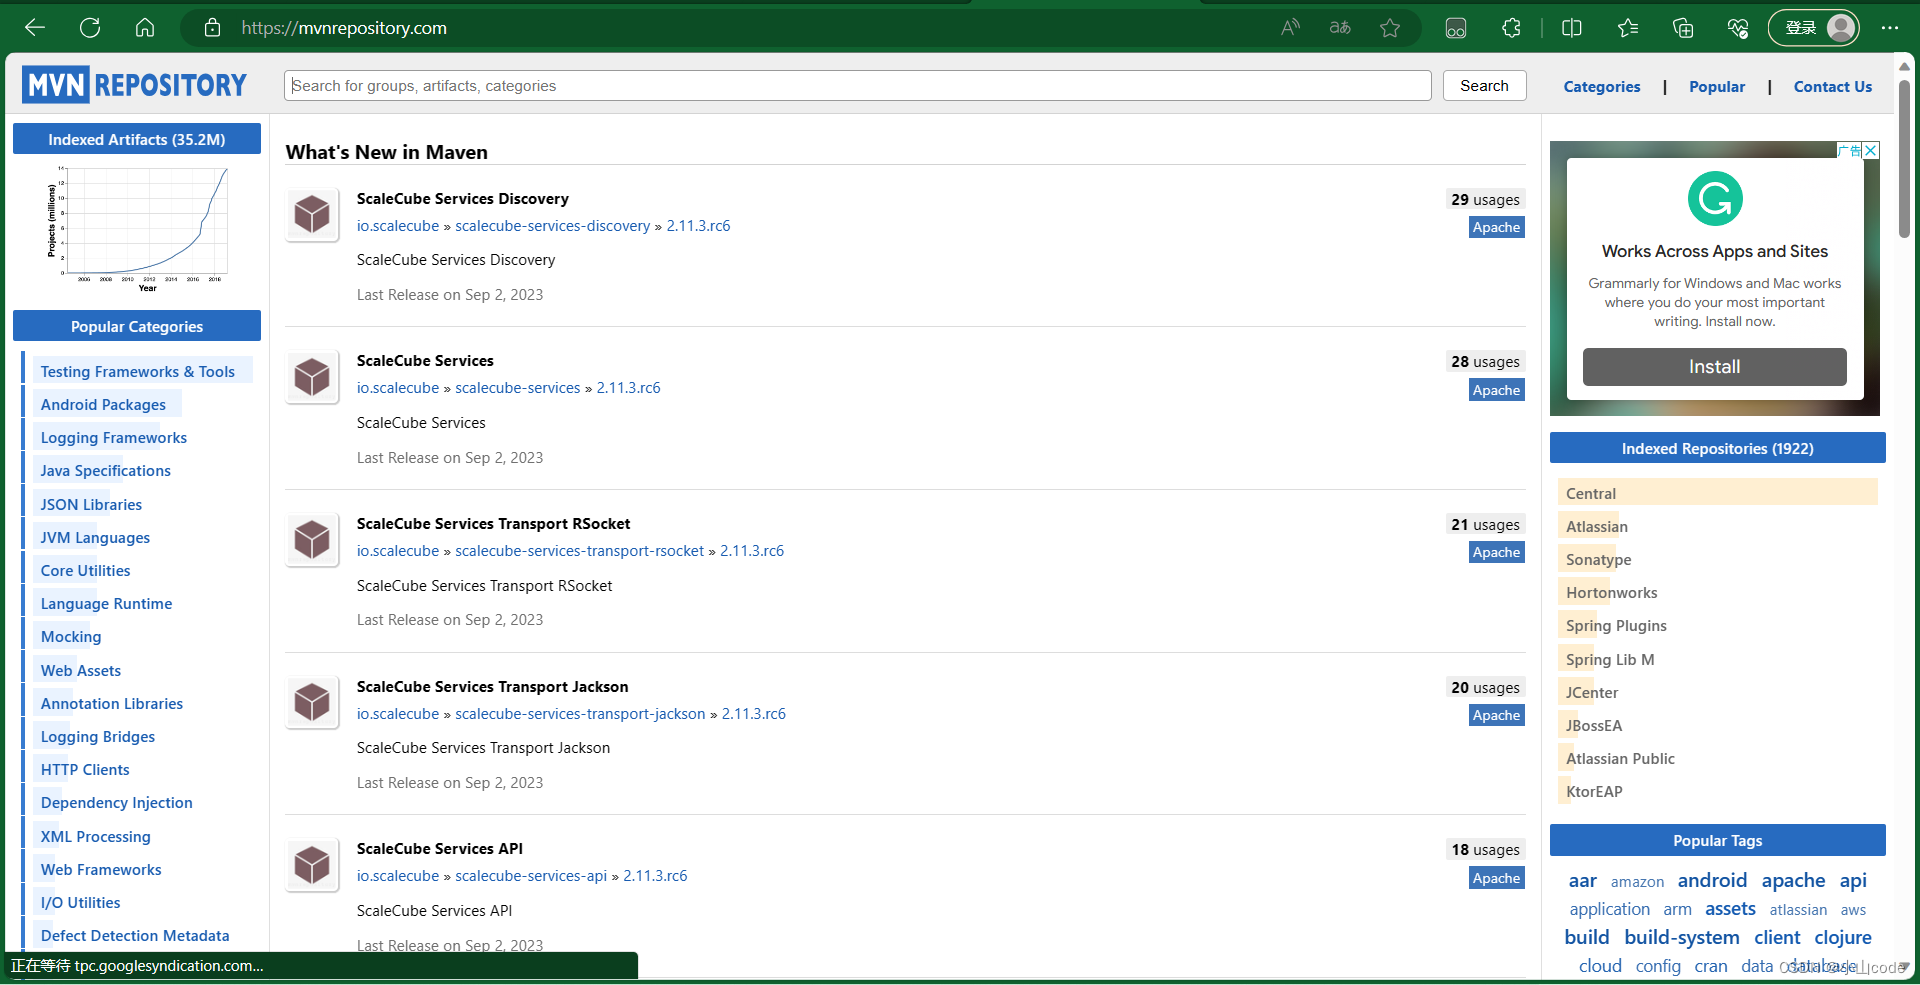Open Testing Frameworks & Tools category
The width and height of the screenshot is (1920, 985).
[x=137, y=371]
